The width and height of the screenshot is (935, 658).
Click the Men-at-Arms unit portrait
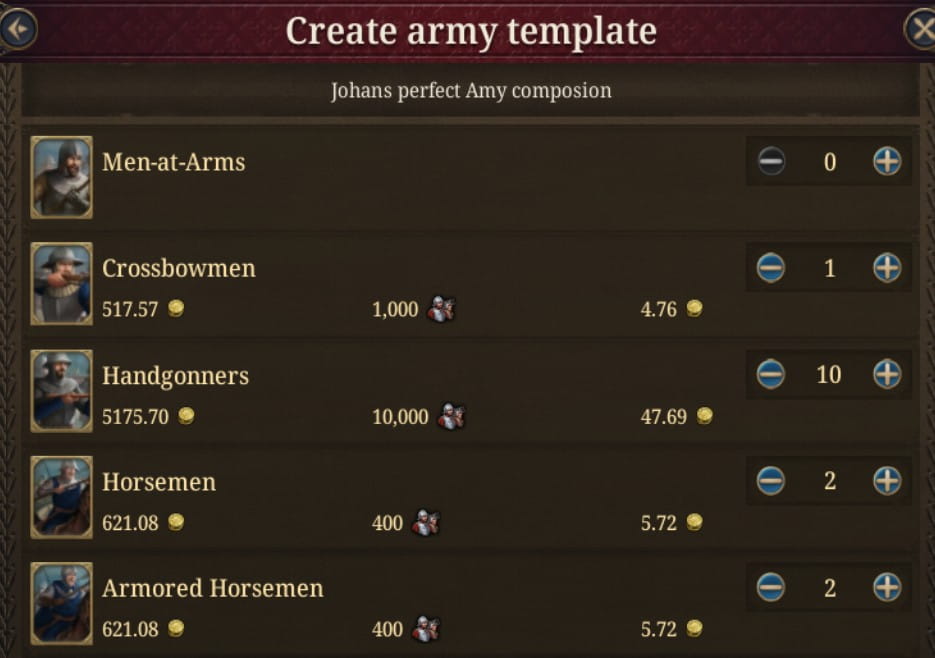pyautogui.click(x=62, y=177)
